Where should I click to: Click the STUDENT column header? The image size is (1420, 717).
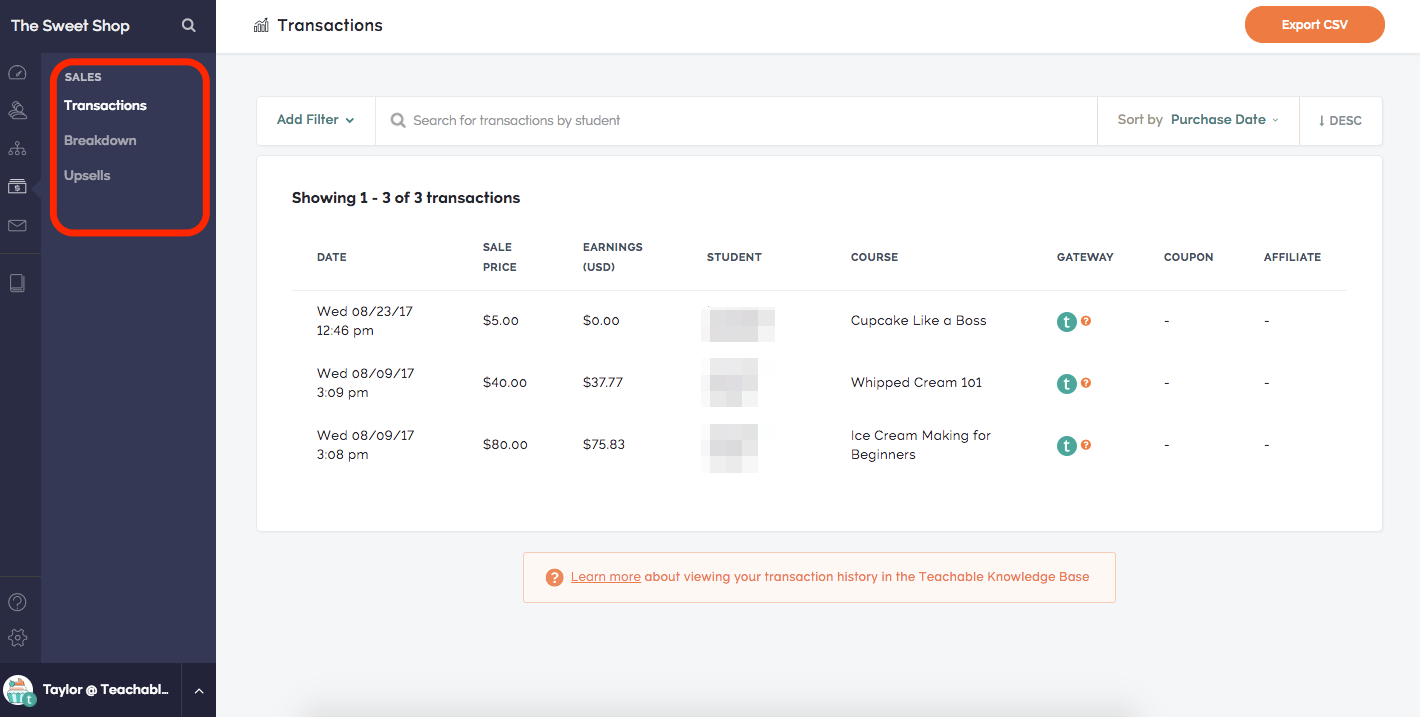point(734,257)
